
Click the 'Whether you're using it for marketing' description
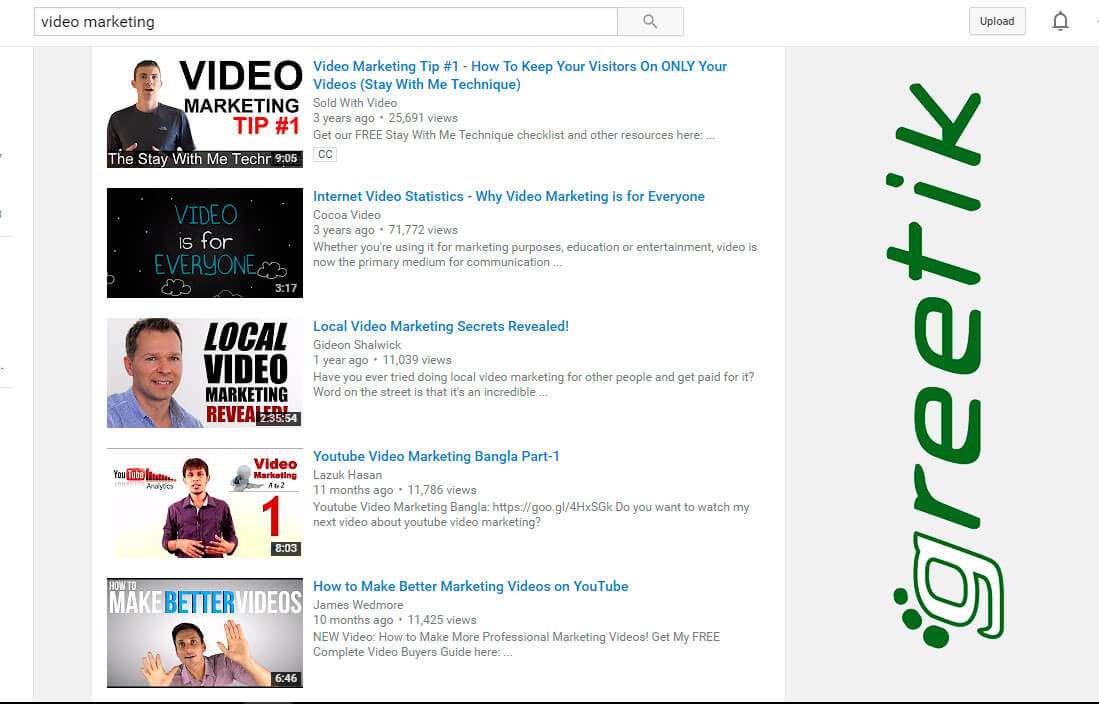pyautogui.click(x=535, y=255)
